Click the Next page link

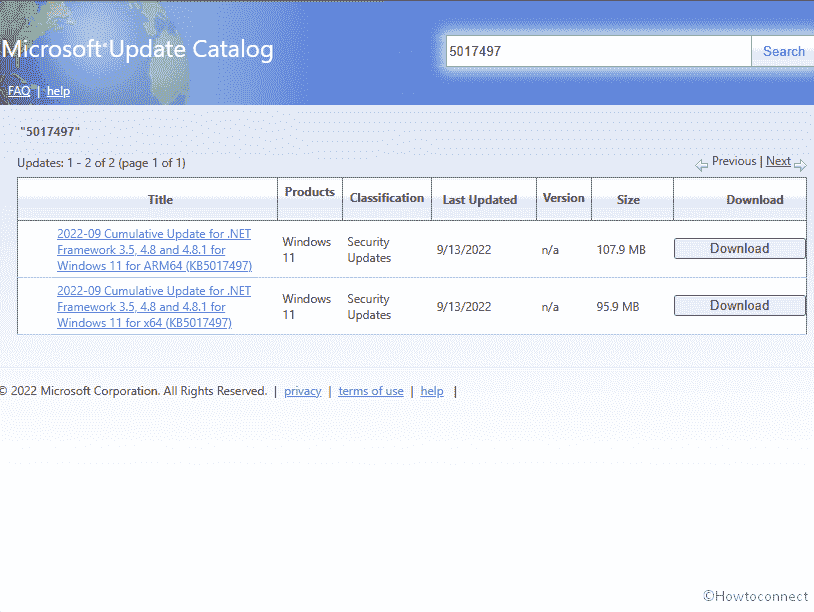pyautogui.click(x=778, y=161)
